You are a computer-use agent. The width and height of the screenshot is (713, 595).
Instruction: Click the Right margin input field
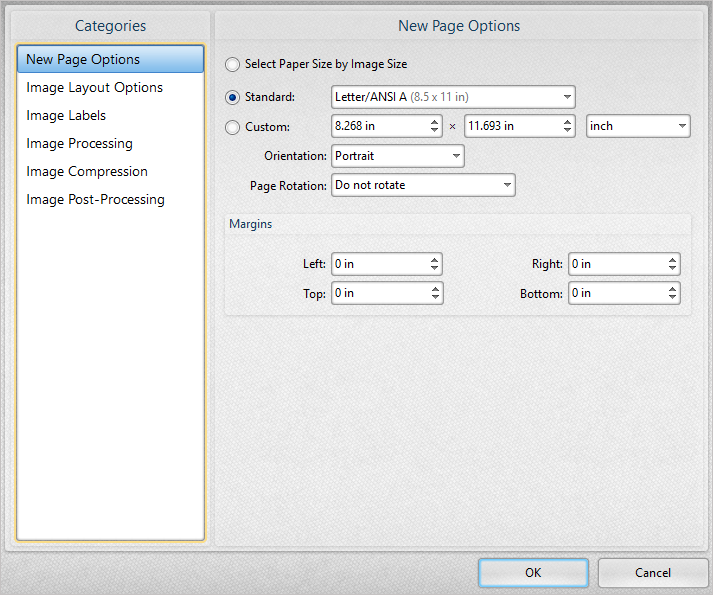tap(615, 264)
